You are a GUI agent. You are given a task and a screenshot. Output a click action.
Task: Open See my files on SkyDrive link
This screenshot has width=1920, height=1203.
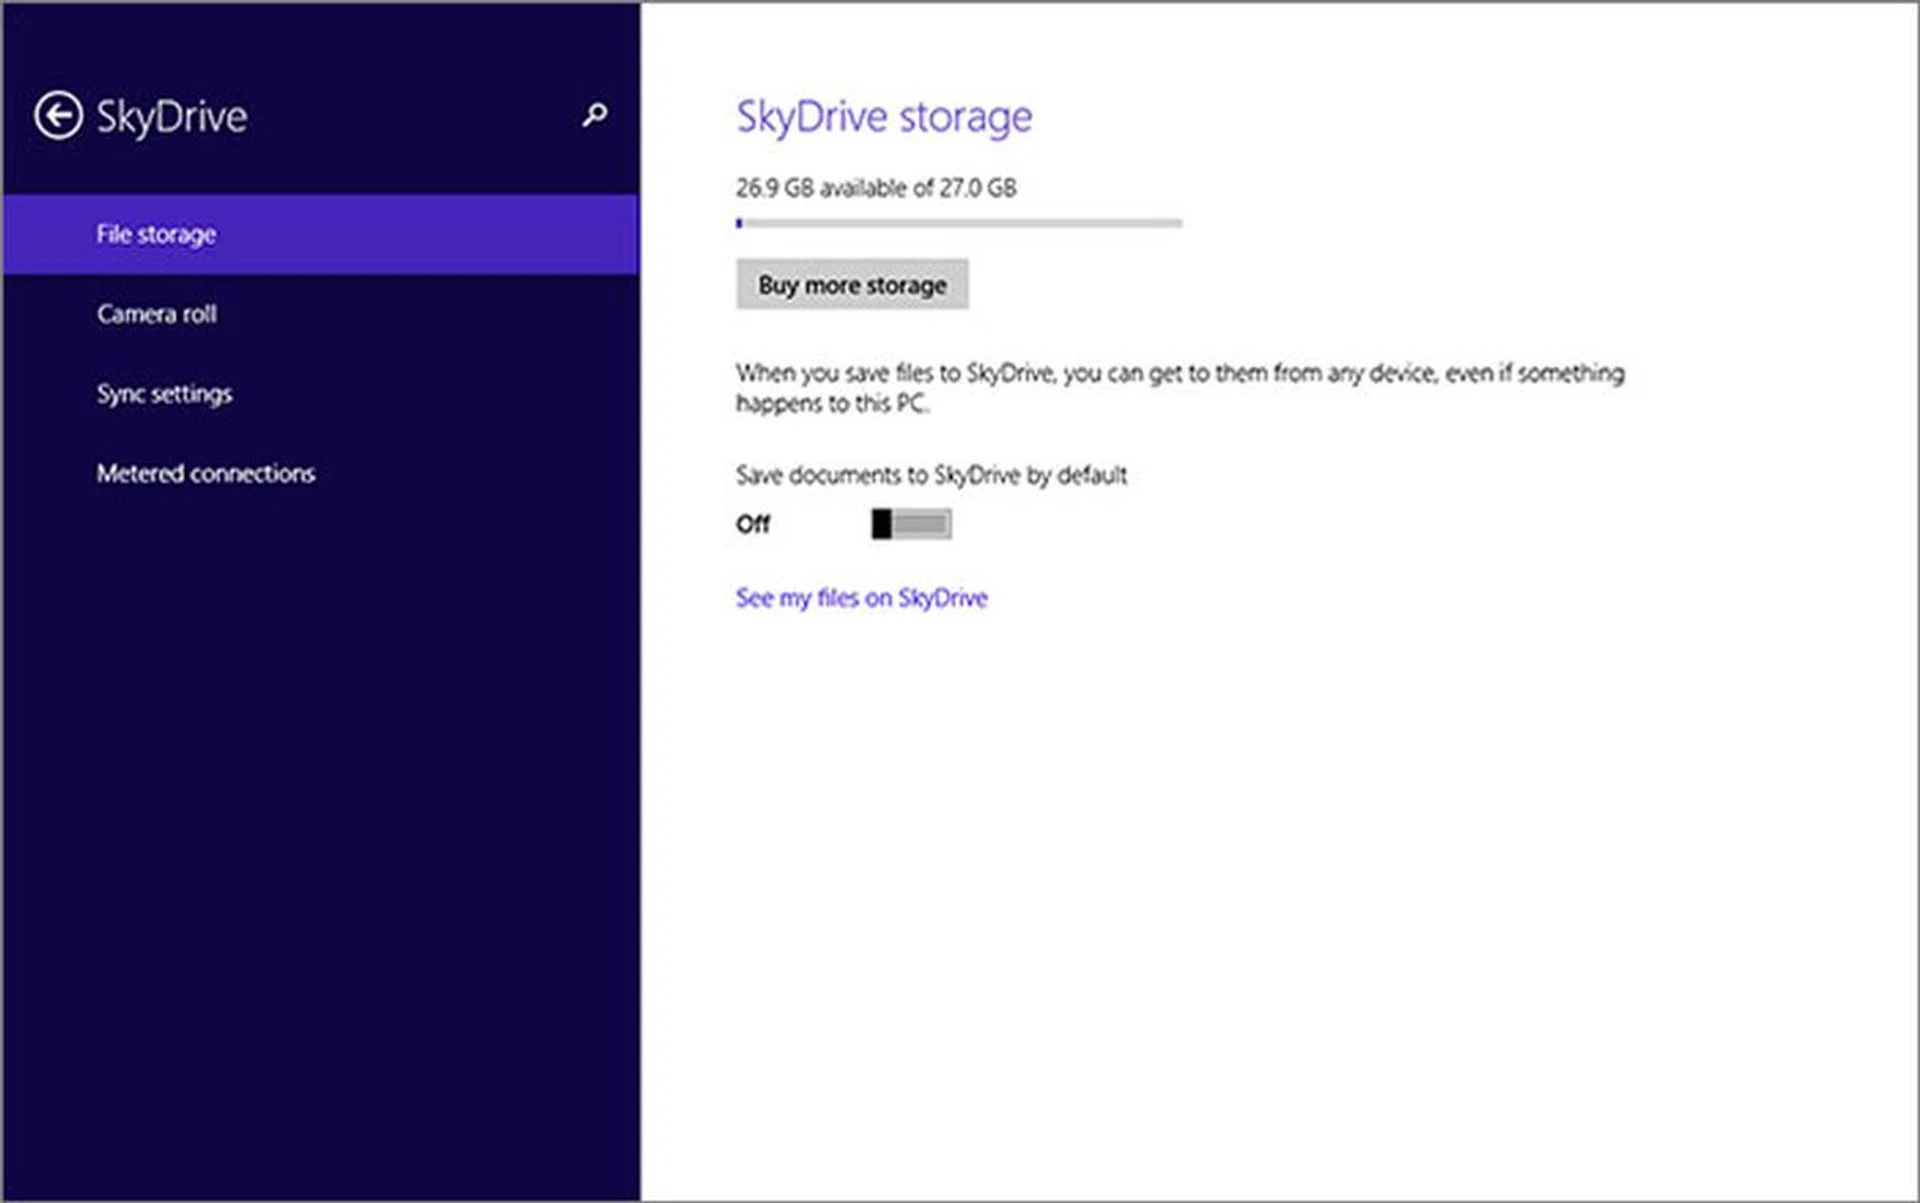pos(861,598)
